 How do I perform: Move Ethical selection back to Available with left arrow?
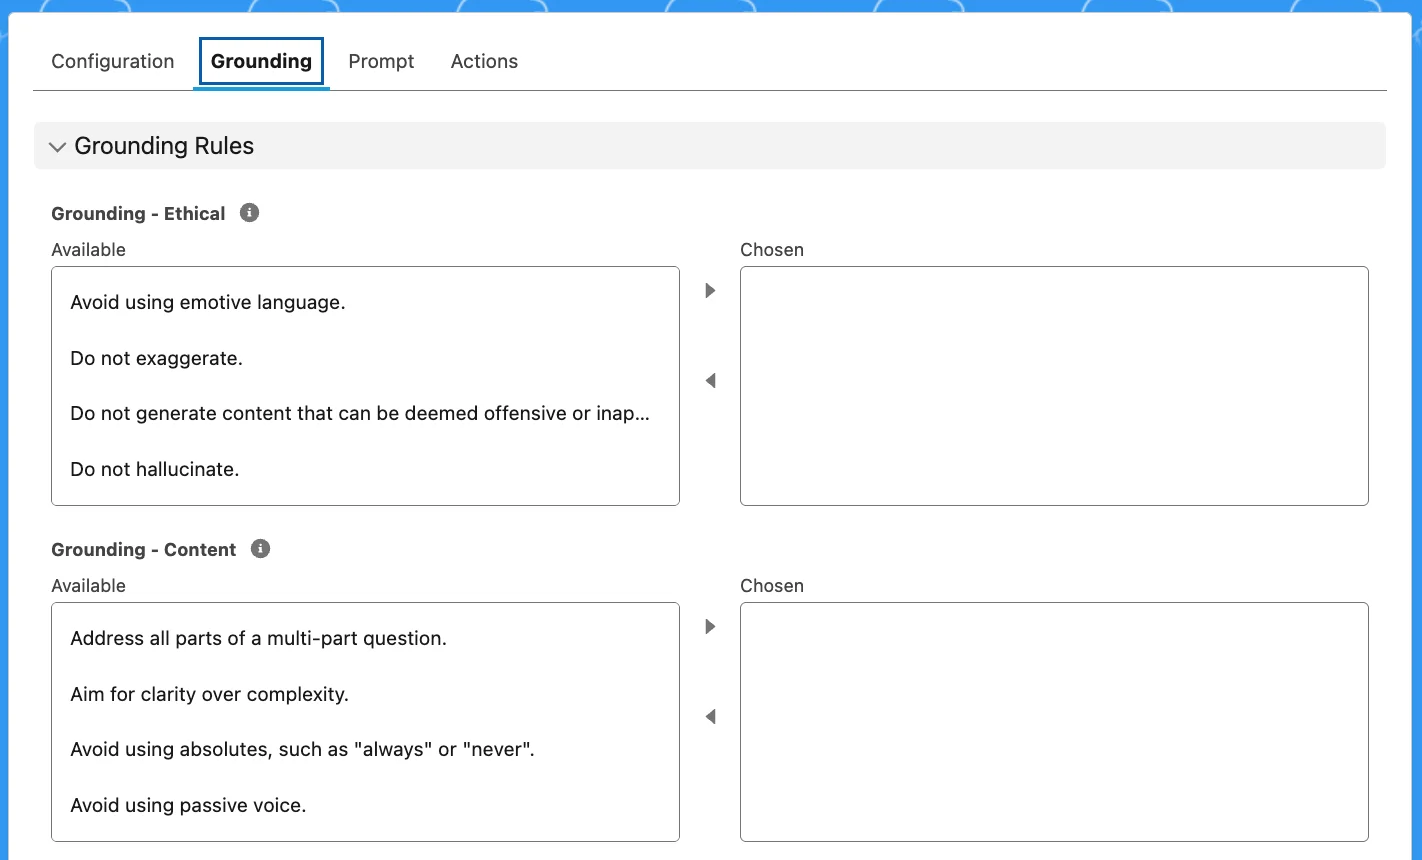(x=710, y=381)
